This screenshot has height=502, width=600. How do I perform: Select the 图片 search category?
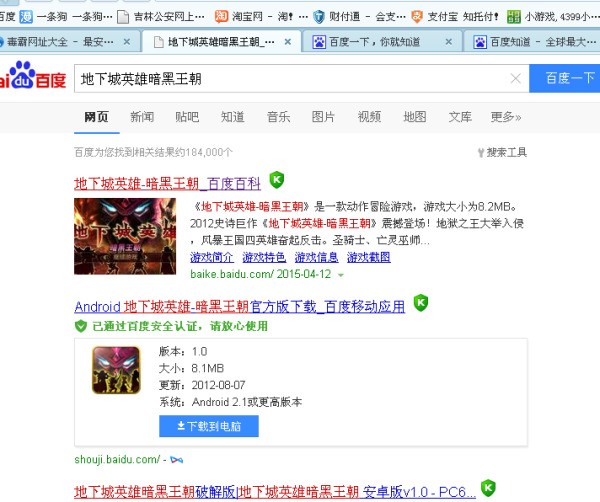tap(323, 117)
